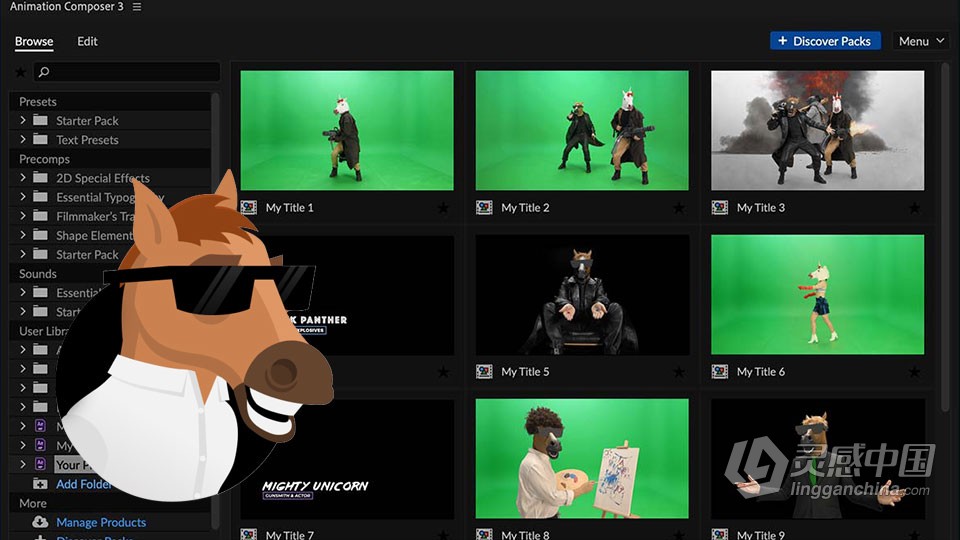Screen dimensions: 960x540
Task: Open the Animation Composer 3 panel menu icon
Action: [x=137, y=7]
